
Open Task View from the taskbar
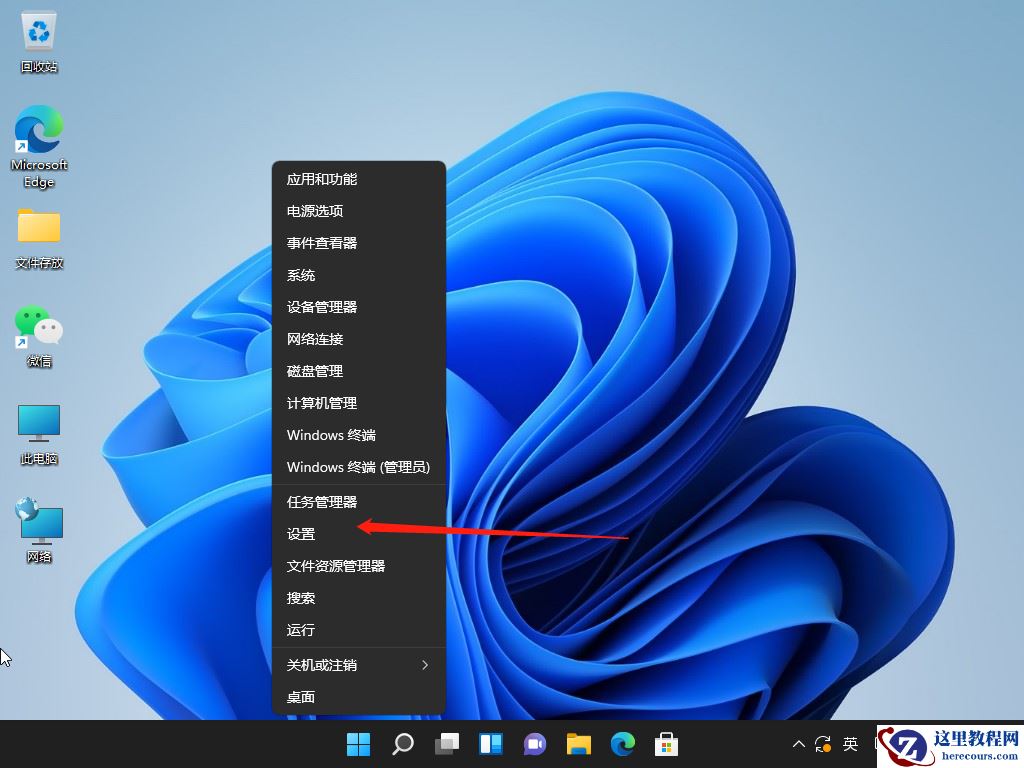tap(446, 744)
